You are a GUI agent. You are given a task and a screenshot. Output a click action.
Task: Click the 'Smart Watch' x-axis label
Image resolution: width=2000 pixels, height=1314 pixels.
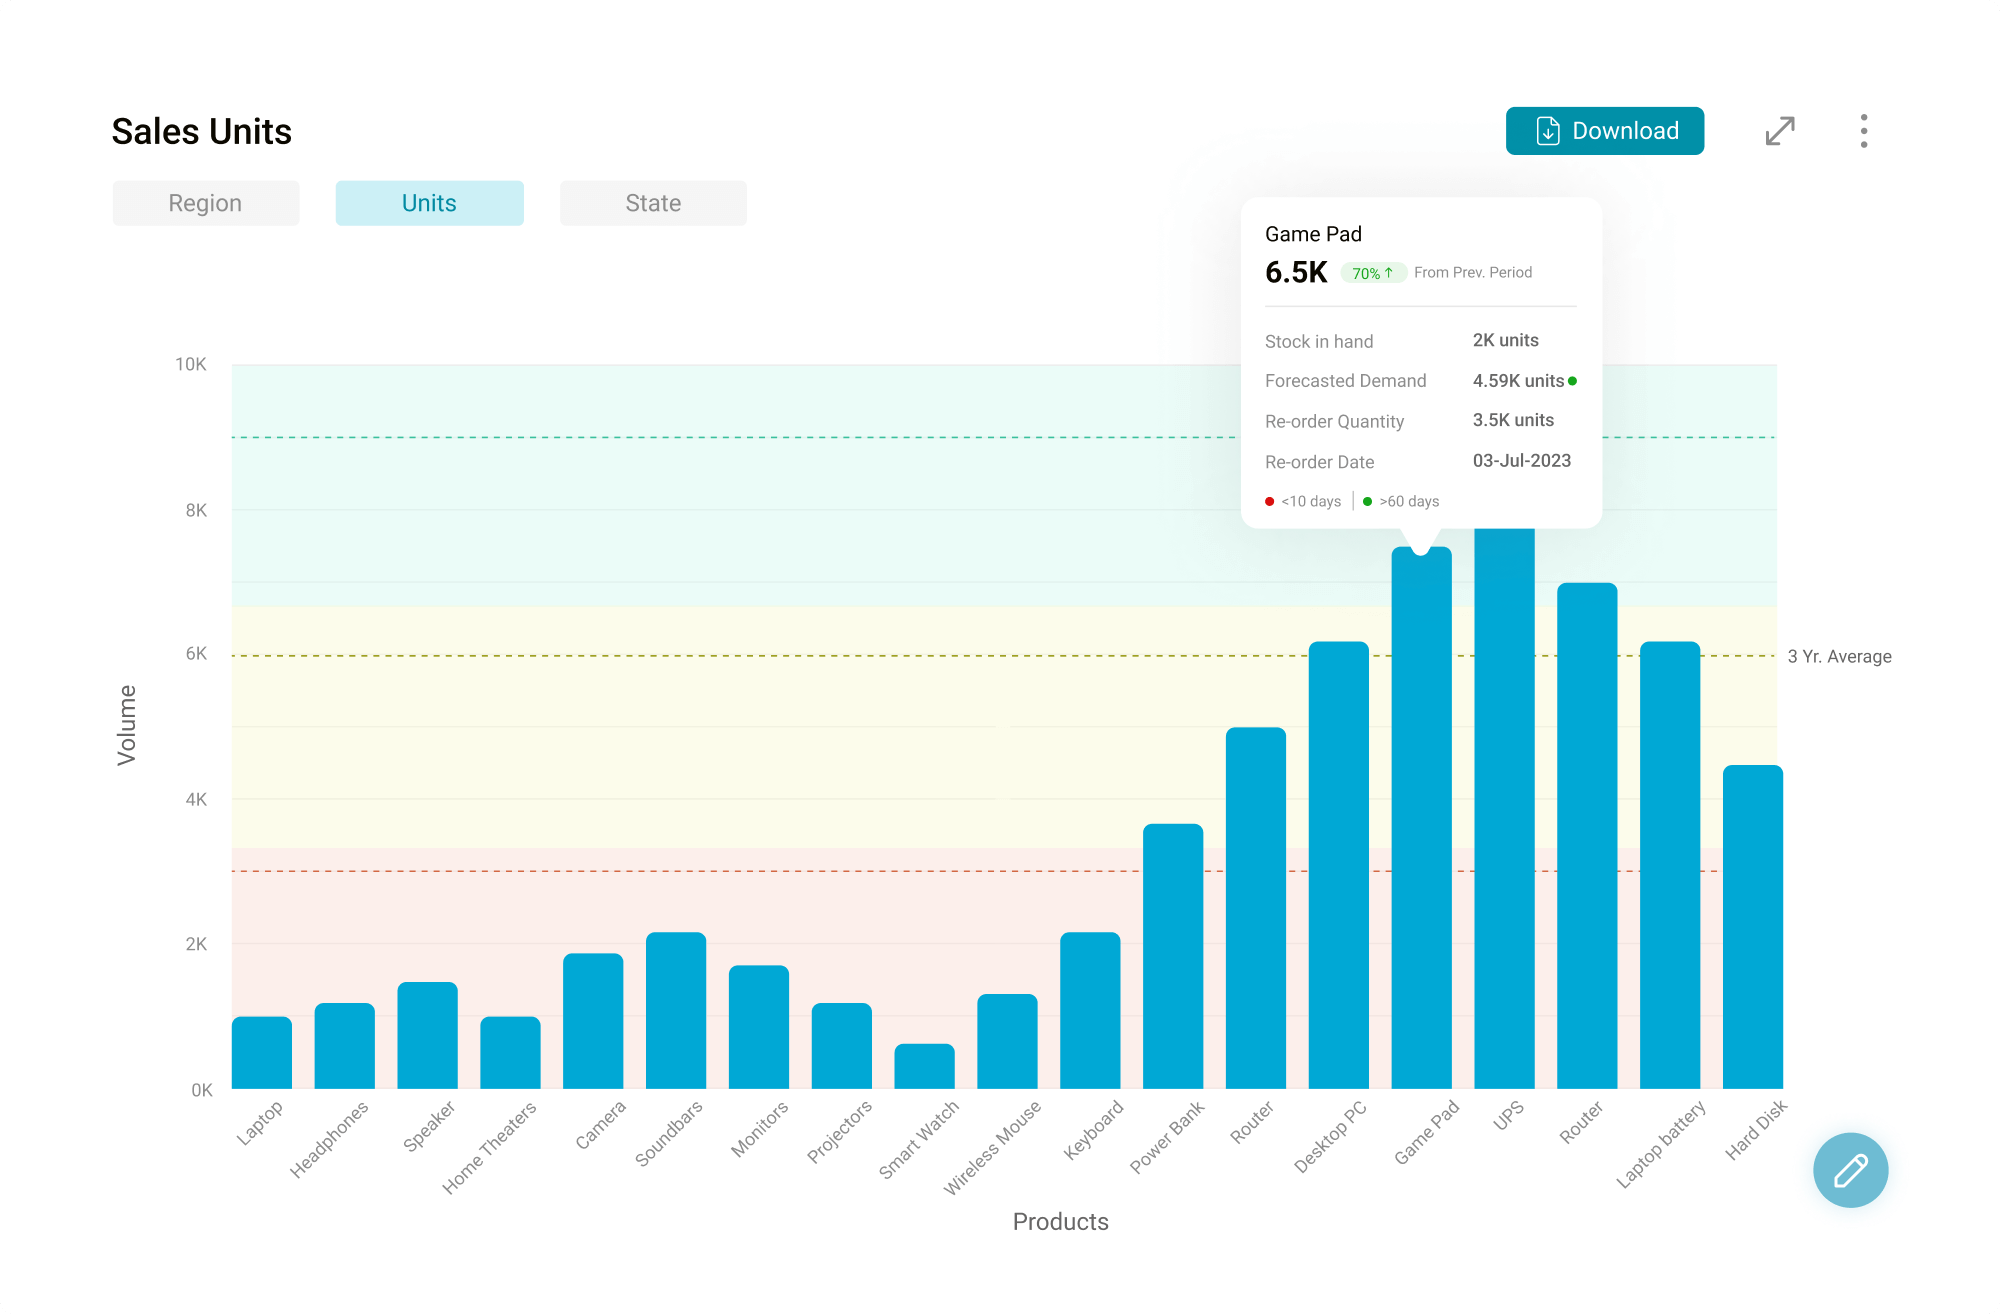point(919,1140)
